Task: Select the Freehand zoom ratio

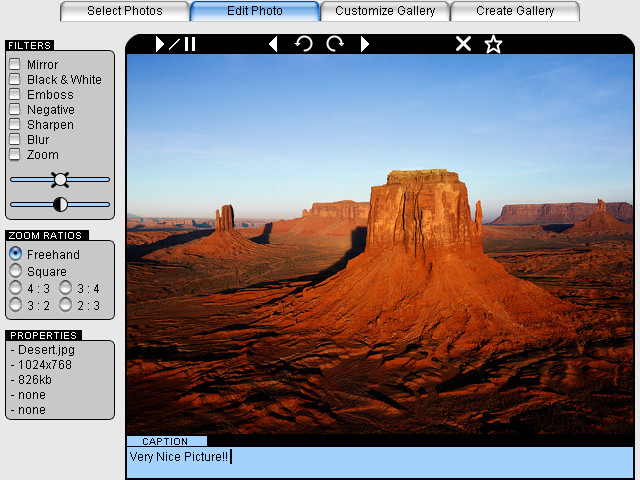Action: (16, 253)
